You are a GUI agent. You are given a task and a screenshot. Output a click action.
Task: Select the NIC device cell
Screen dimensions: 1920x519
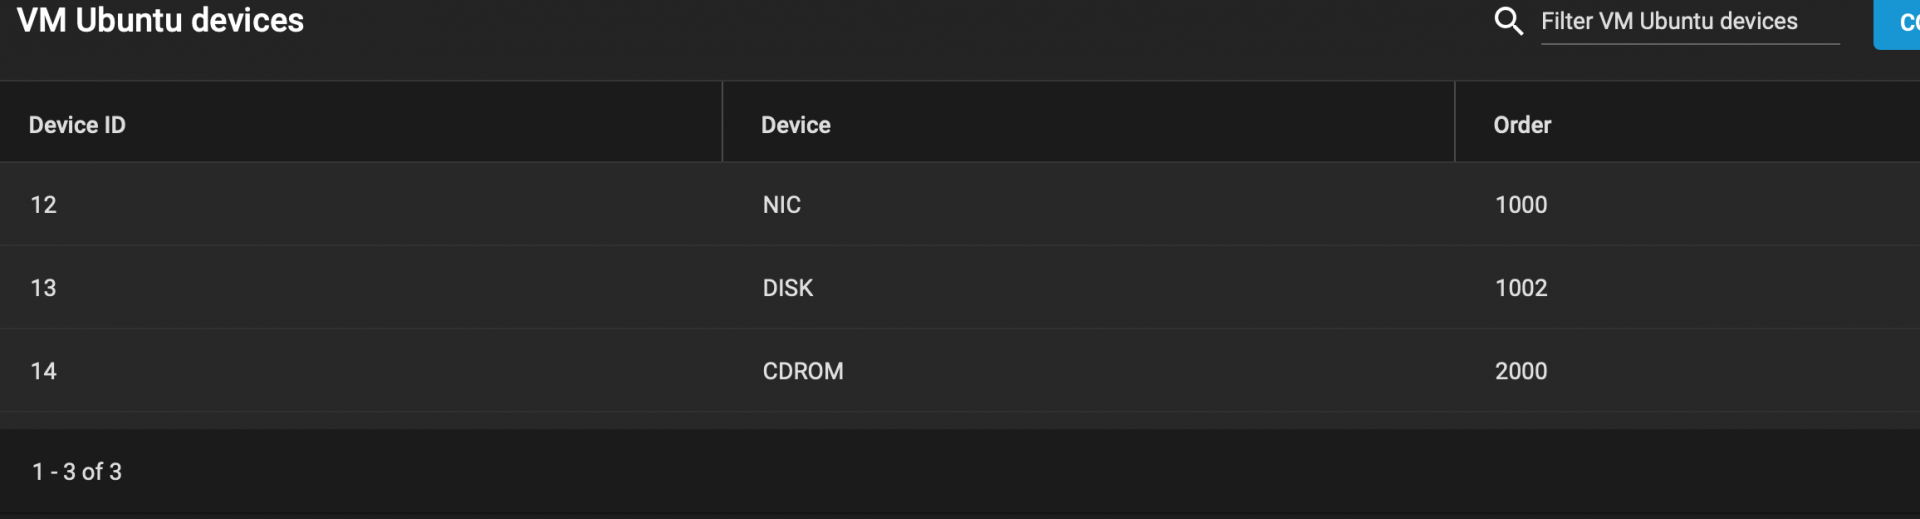click(x=782, y=205)
